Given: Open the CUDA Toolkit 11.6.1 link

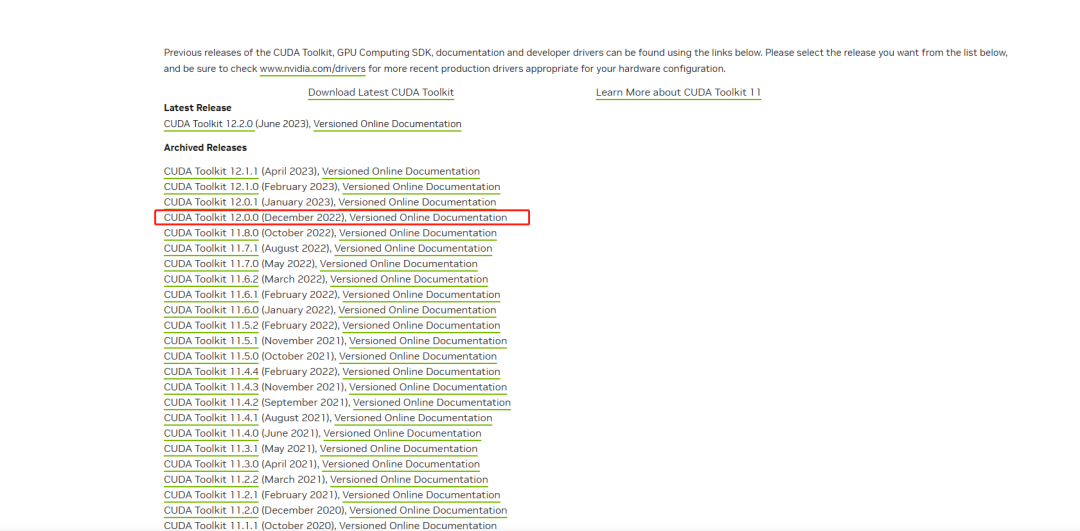Looking at the screenshot, I should (x=211, y=295).
